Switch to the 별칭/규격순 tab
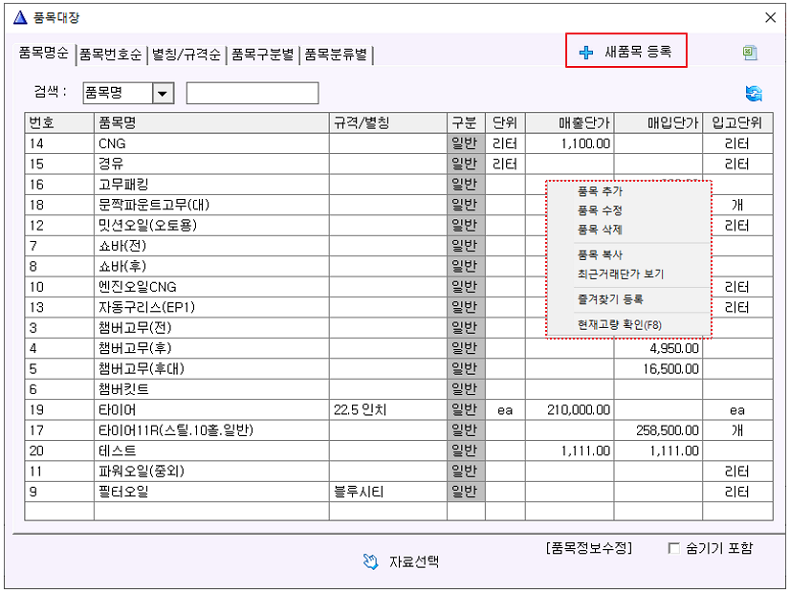The width and height of the screenshot is (790, 593). coord(186,54)
